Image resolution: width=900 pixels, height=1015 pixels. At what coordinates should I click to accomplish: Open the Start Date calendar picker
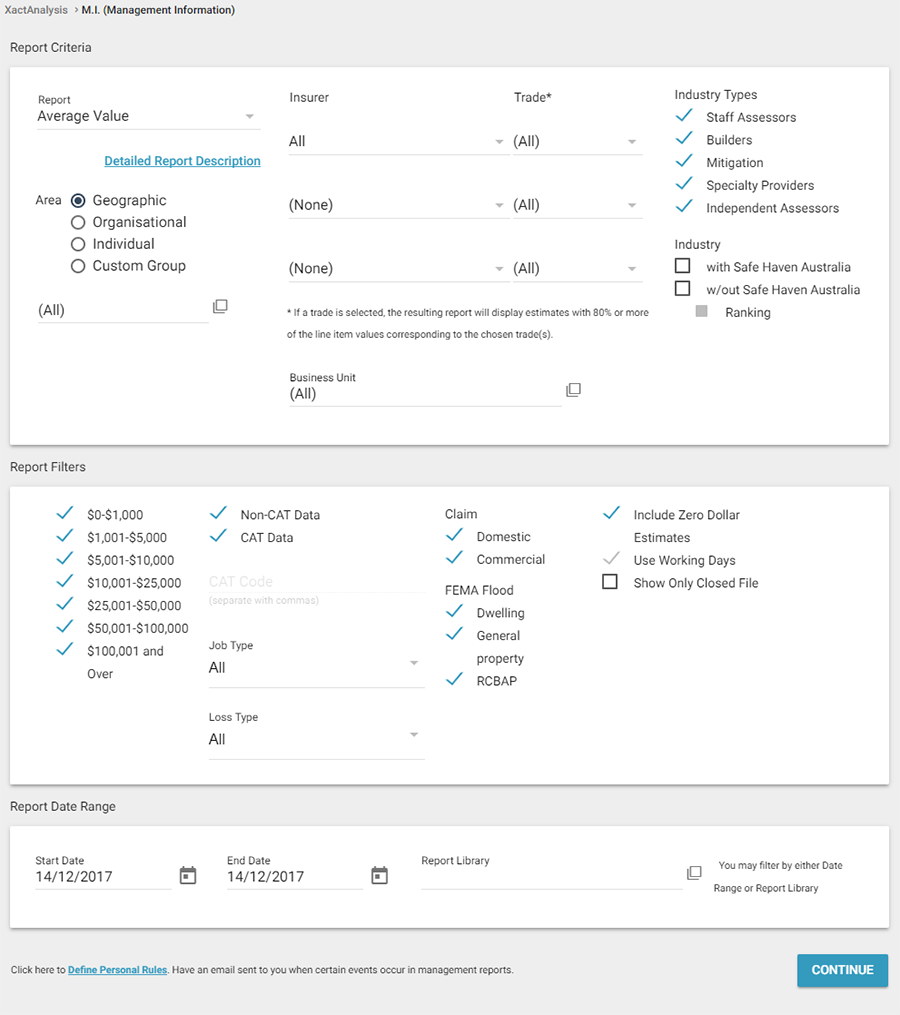188,876
